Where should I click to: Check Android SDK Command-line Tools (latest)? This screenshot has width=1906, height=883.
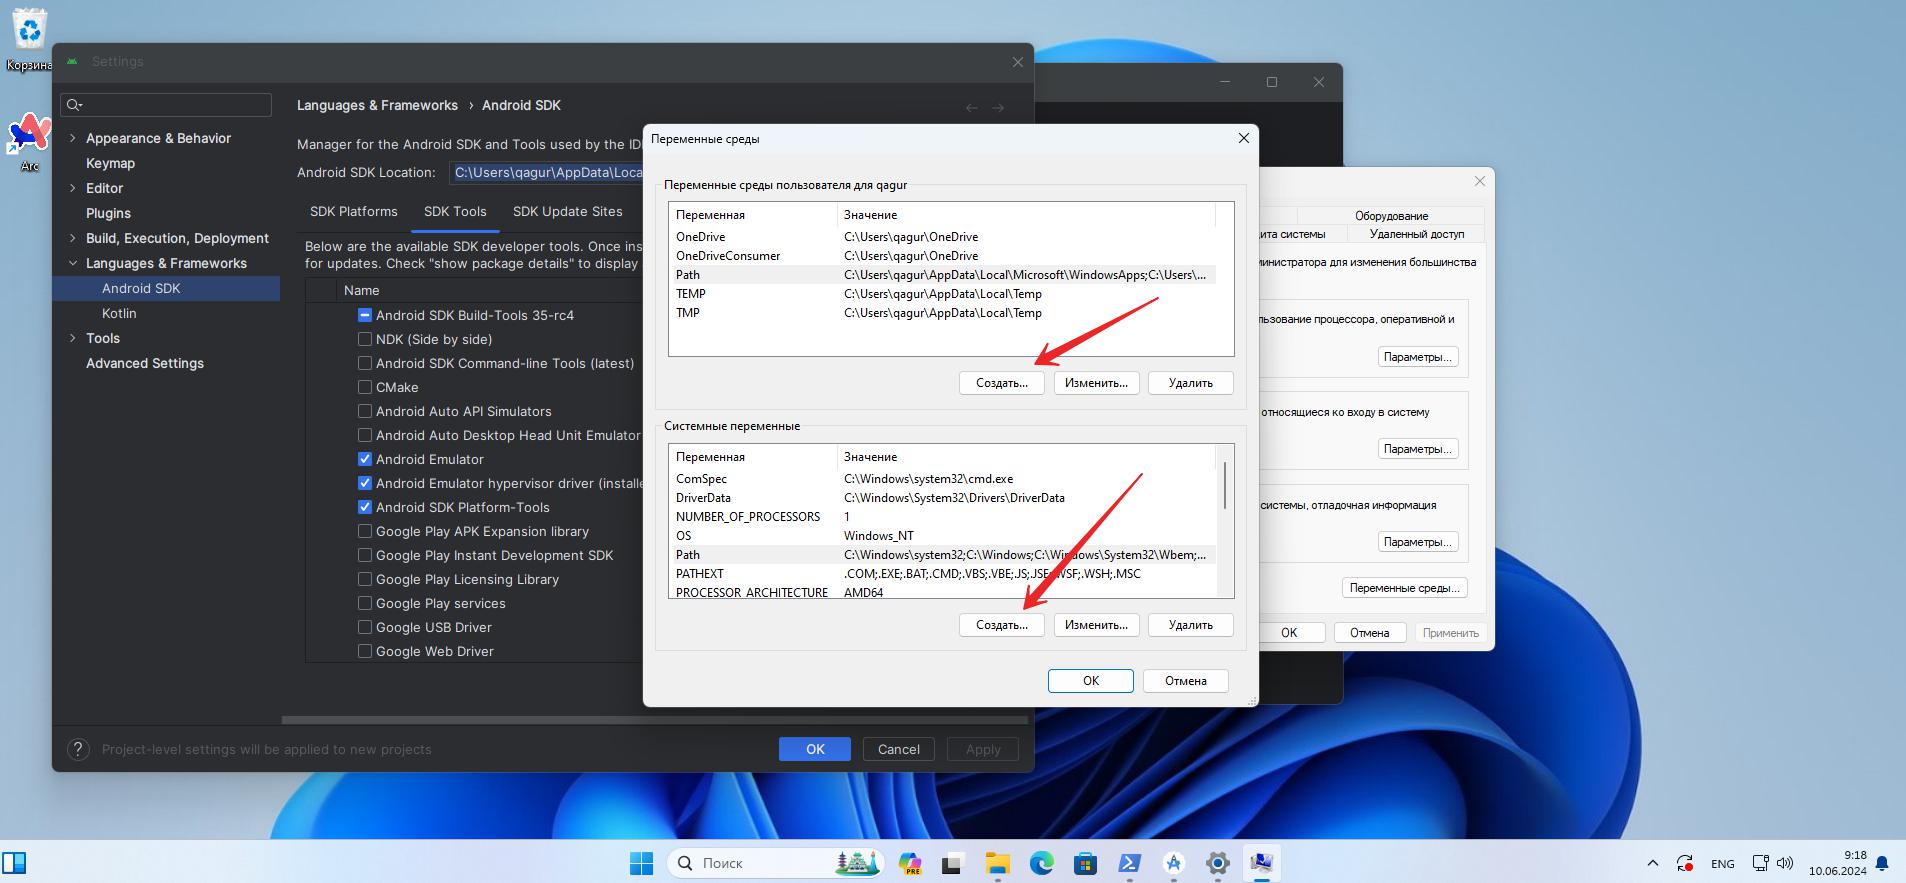365,363
